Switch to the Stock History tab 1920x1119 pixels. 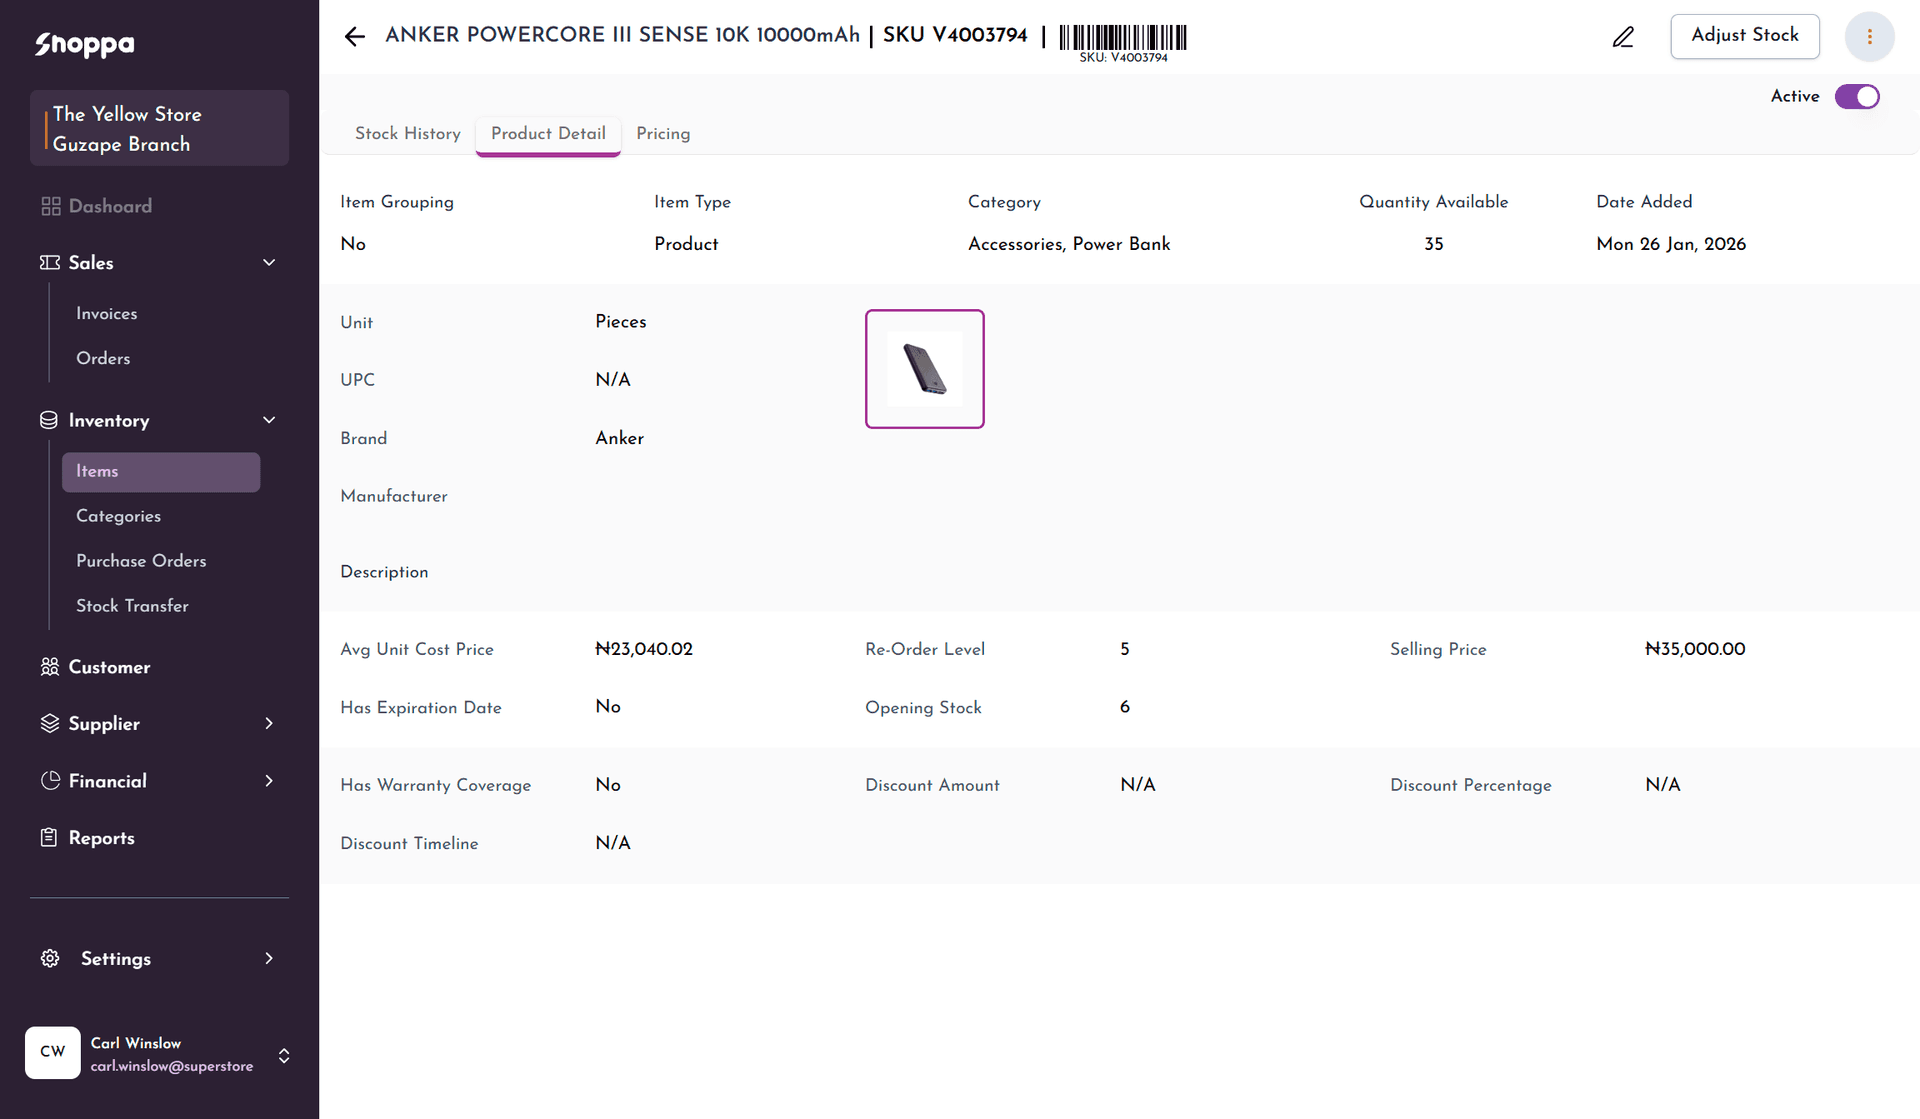(x=407, y=134)
